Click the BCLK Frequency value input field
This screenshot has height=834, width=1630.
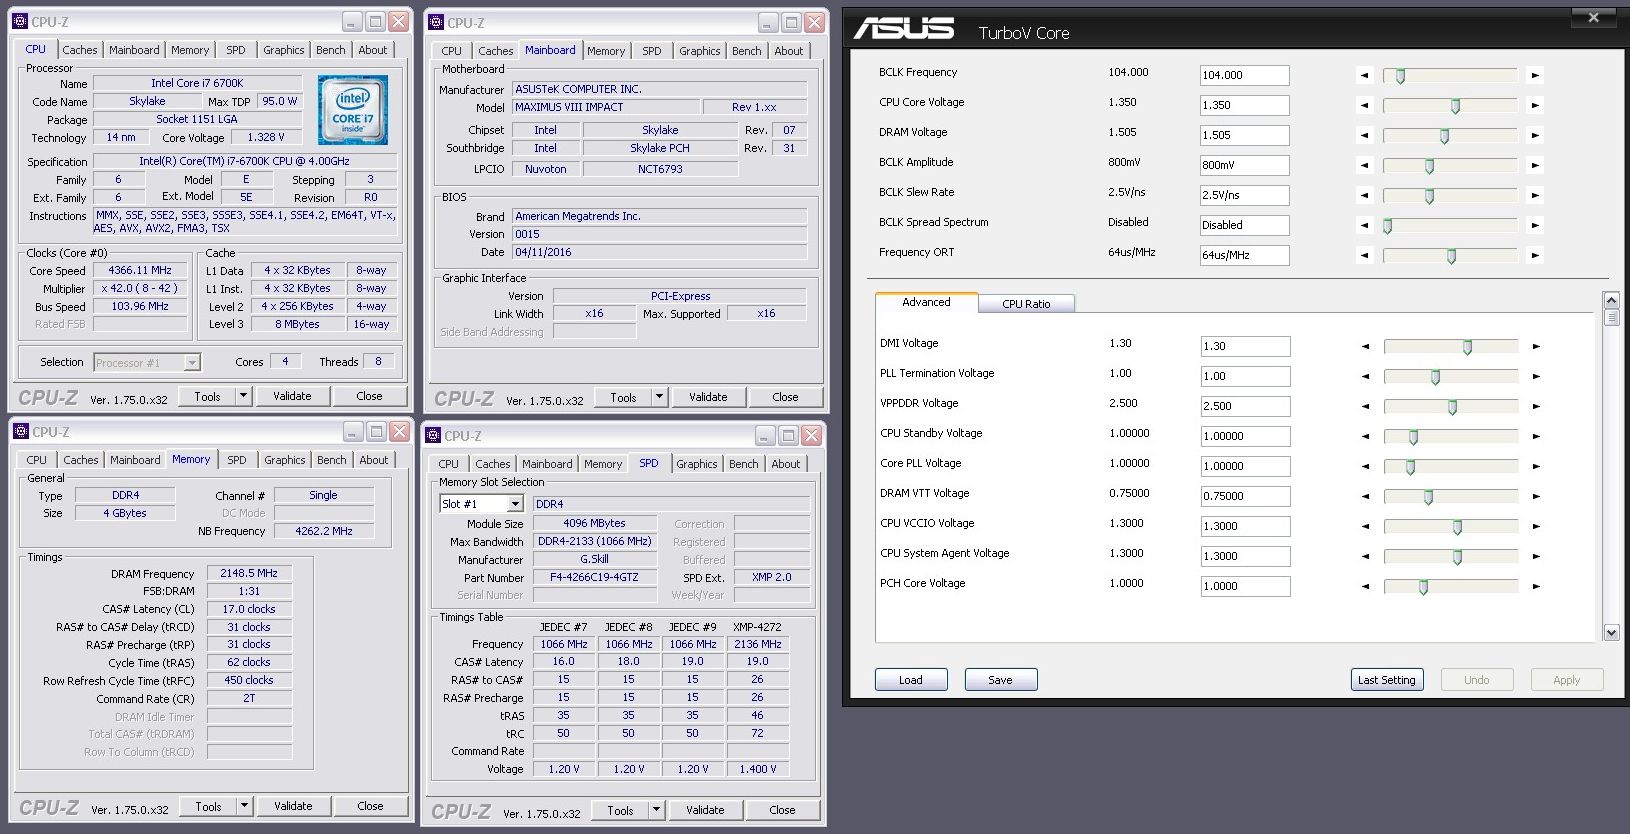click(x=1244, y=75)
